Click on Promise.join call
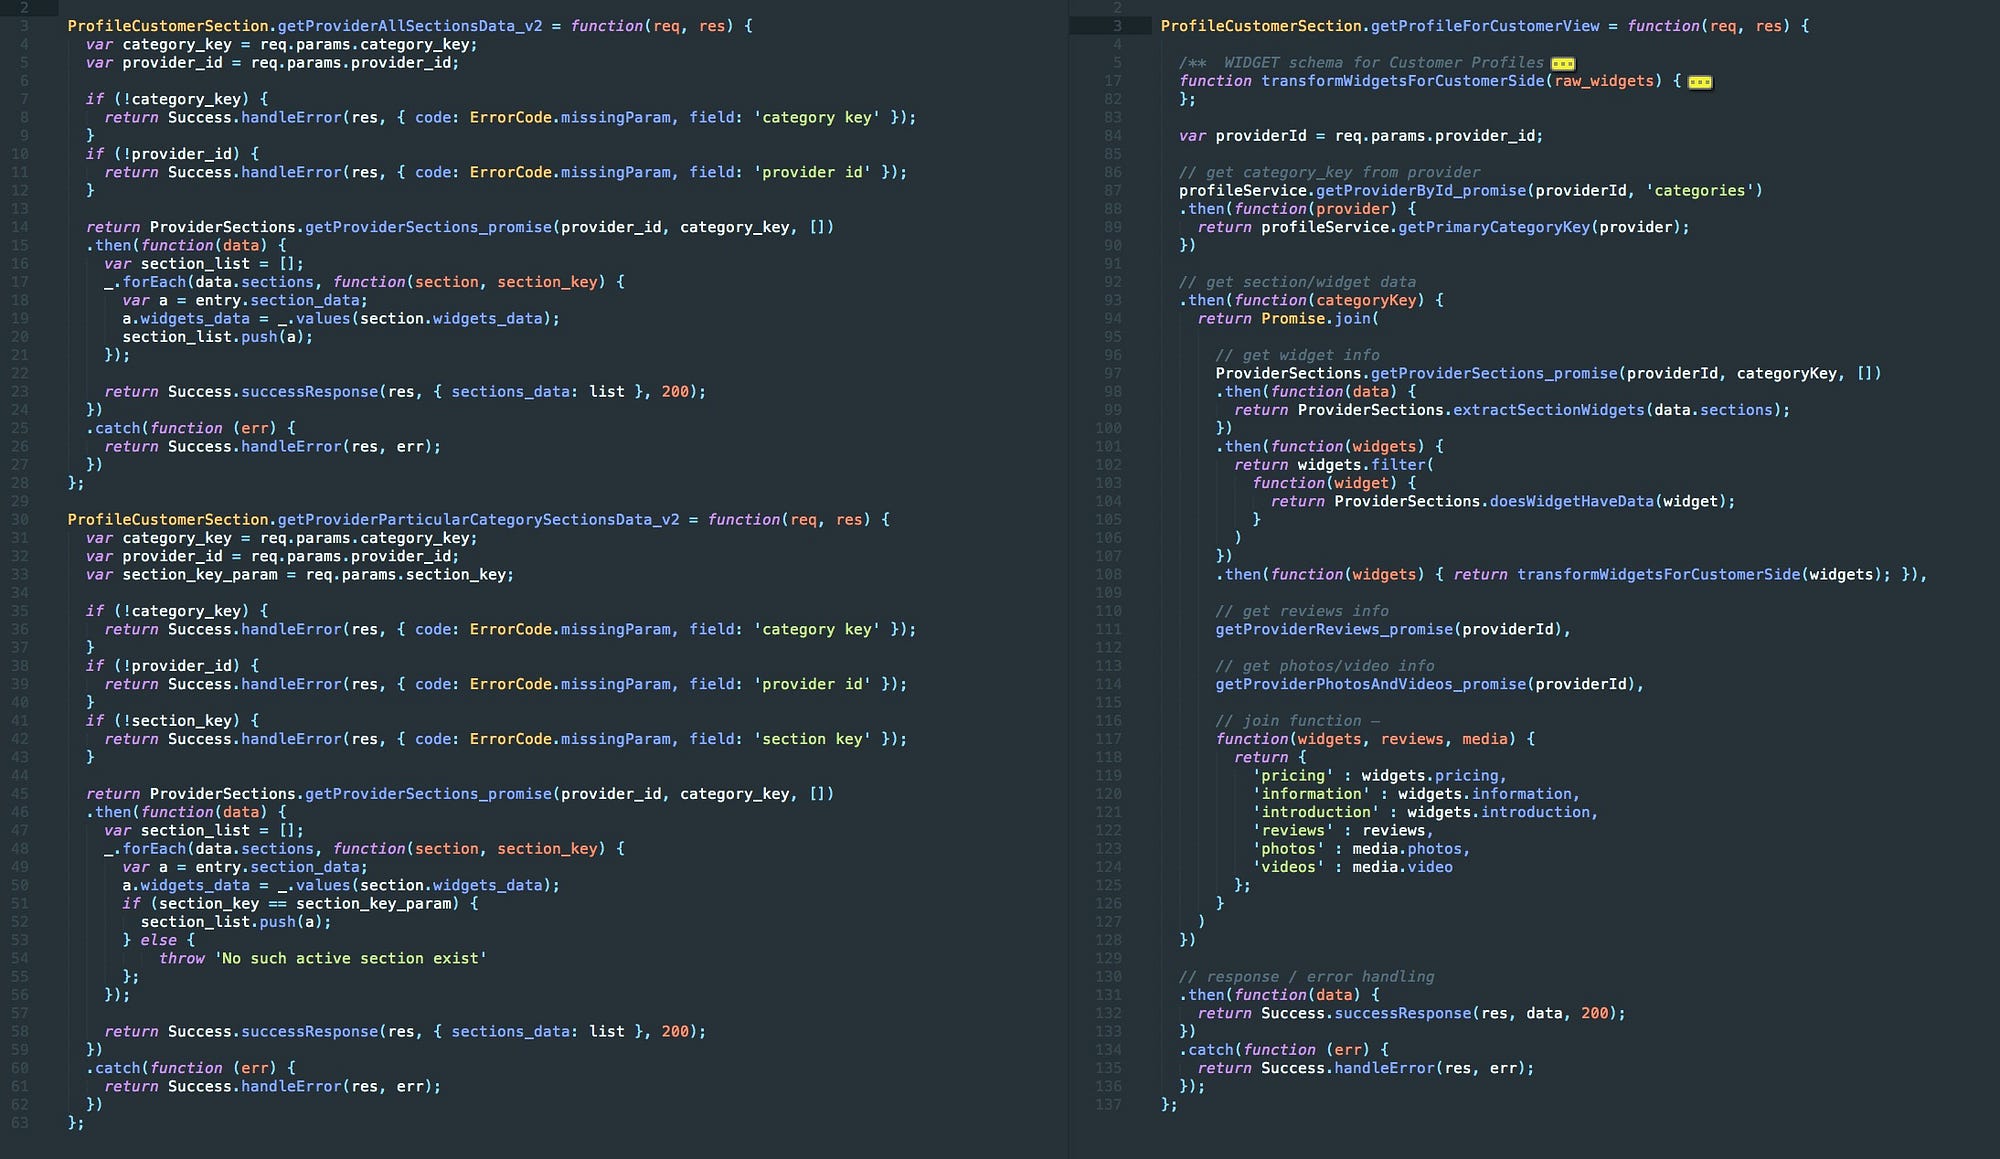 click(x=1319, y=319)
